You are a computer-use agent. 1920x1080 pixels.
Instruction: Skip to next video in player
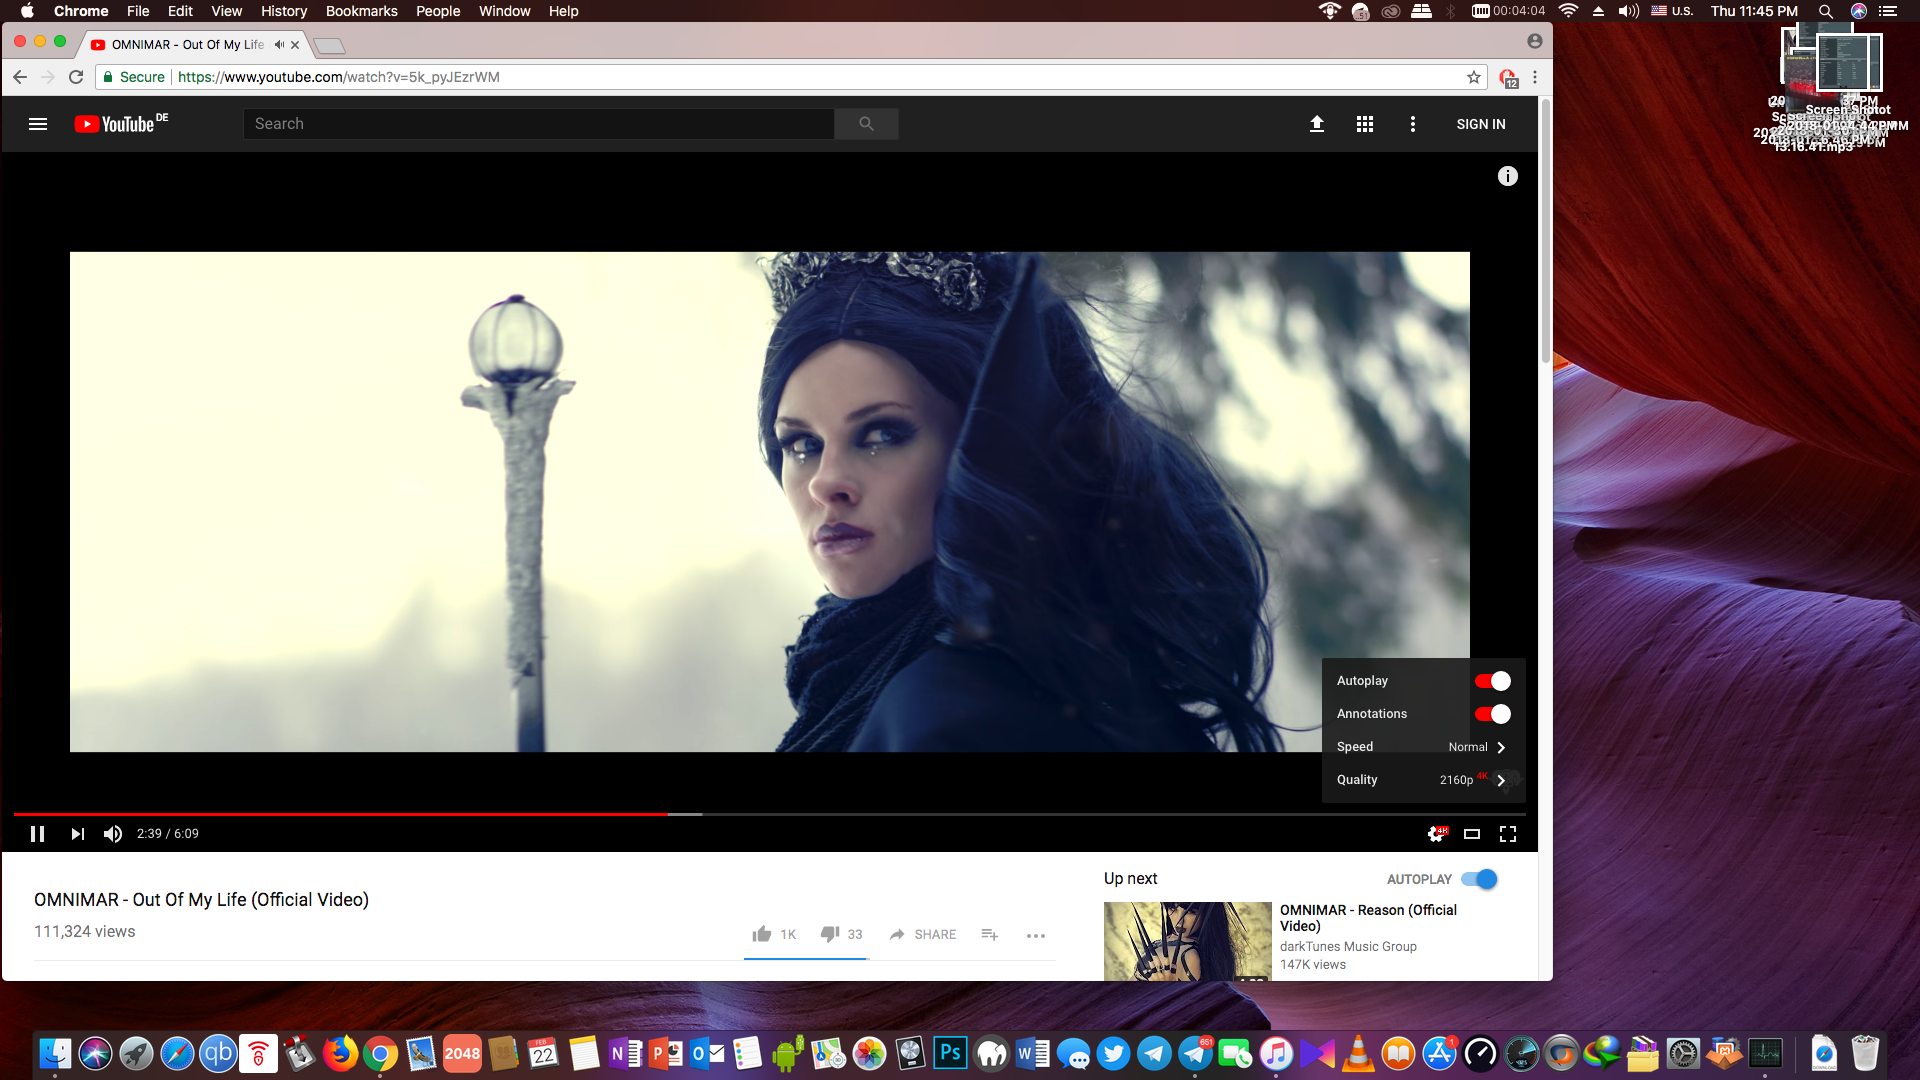point(77,834)
